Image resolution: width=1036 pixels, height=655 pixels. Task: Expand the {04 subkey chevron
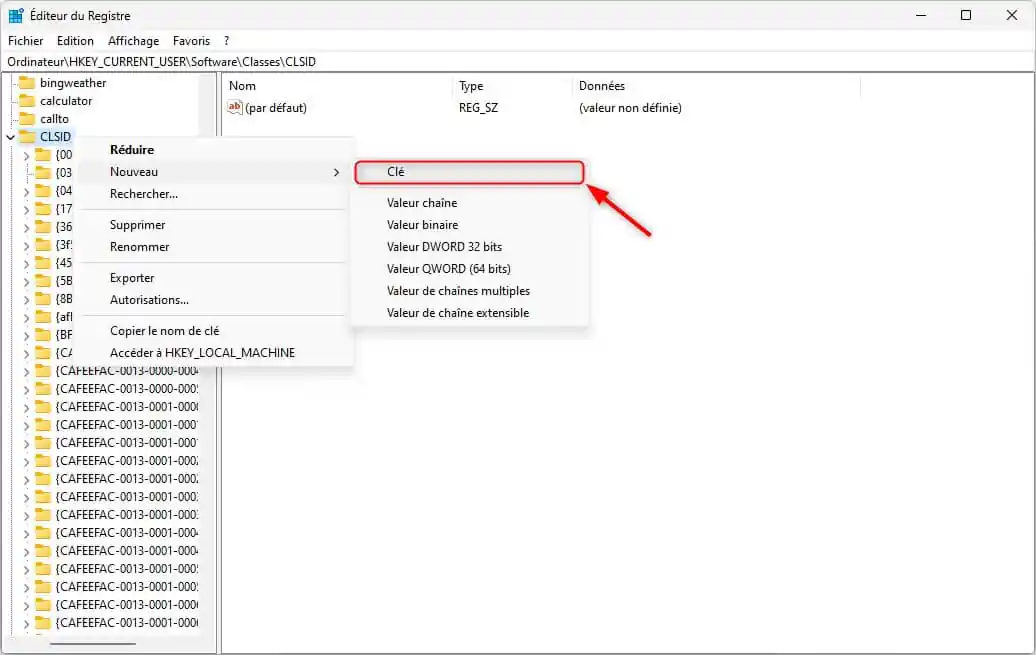point(26,192)
